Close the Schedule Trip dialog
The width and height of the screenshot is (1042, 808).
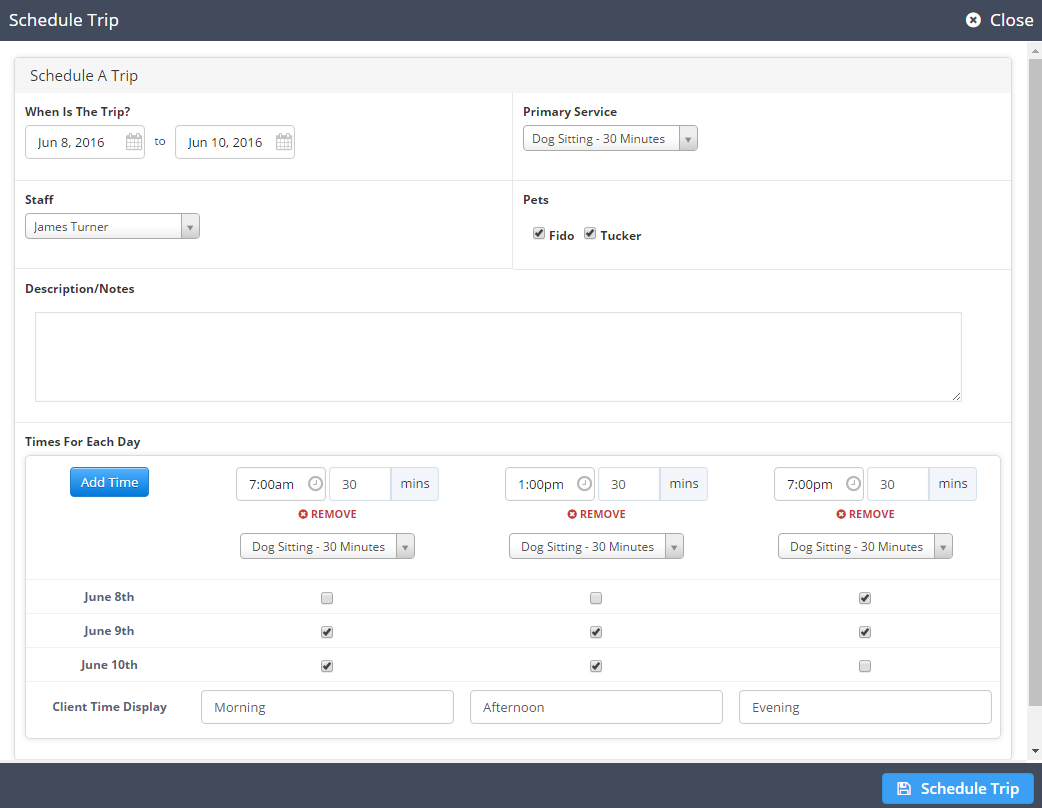click(999, 20)
